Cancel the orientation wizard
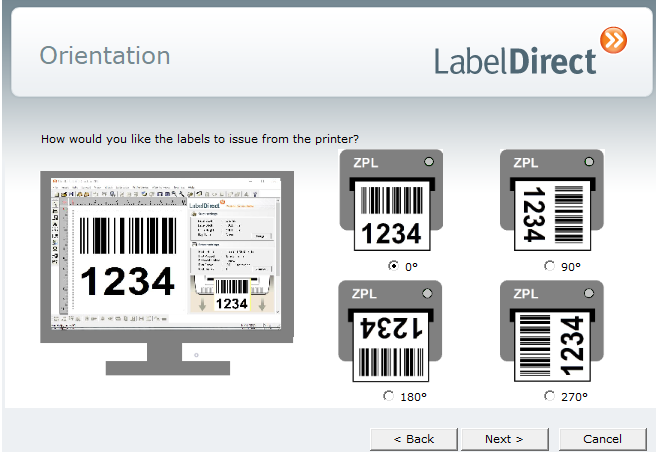The width and height of the screenshot is (656, 452). [602, 439]
